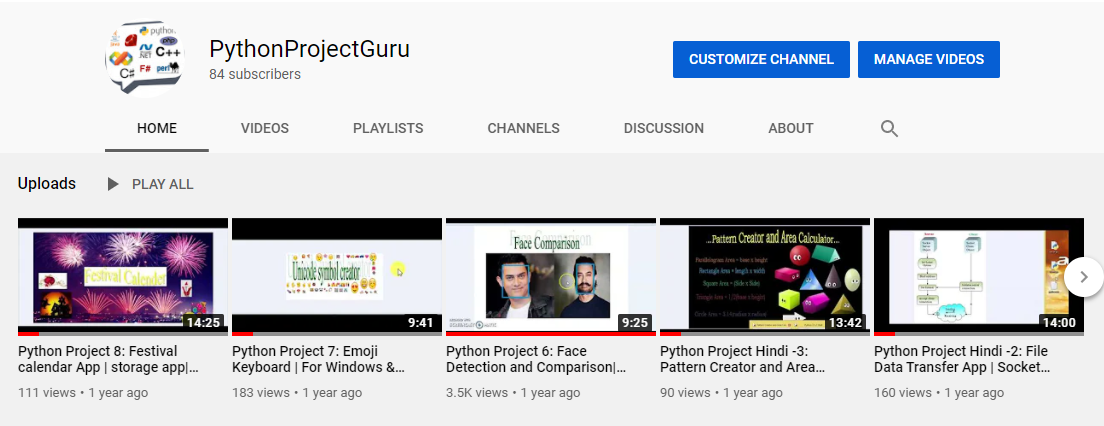1104x426 pixels.
Task: Open the File Data Transfer flowchart thumbnail
Action: (979, 277)
